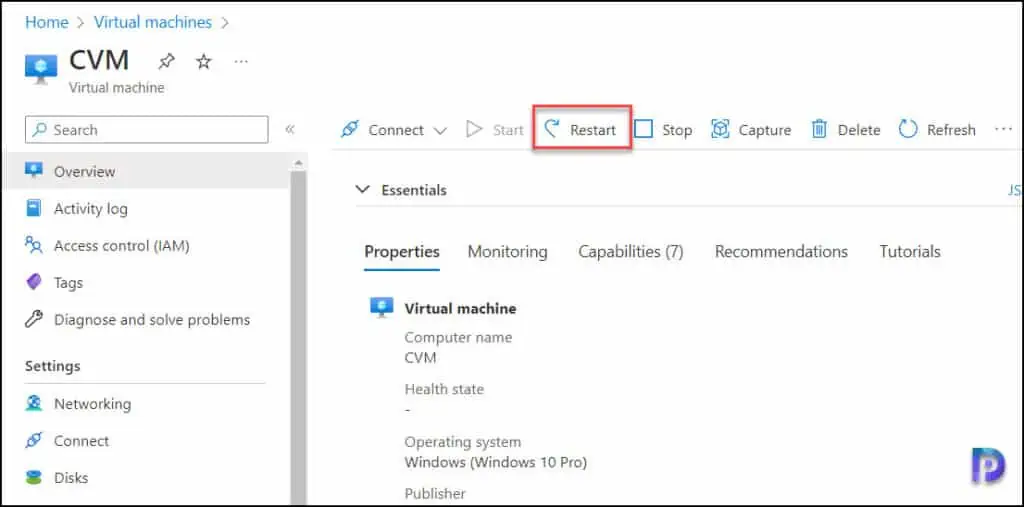This screenshot has height=507, width=1024.
Task: Go to Home breadcrumb link
Action: [x=46, y=22]
